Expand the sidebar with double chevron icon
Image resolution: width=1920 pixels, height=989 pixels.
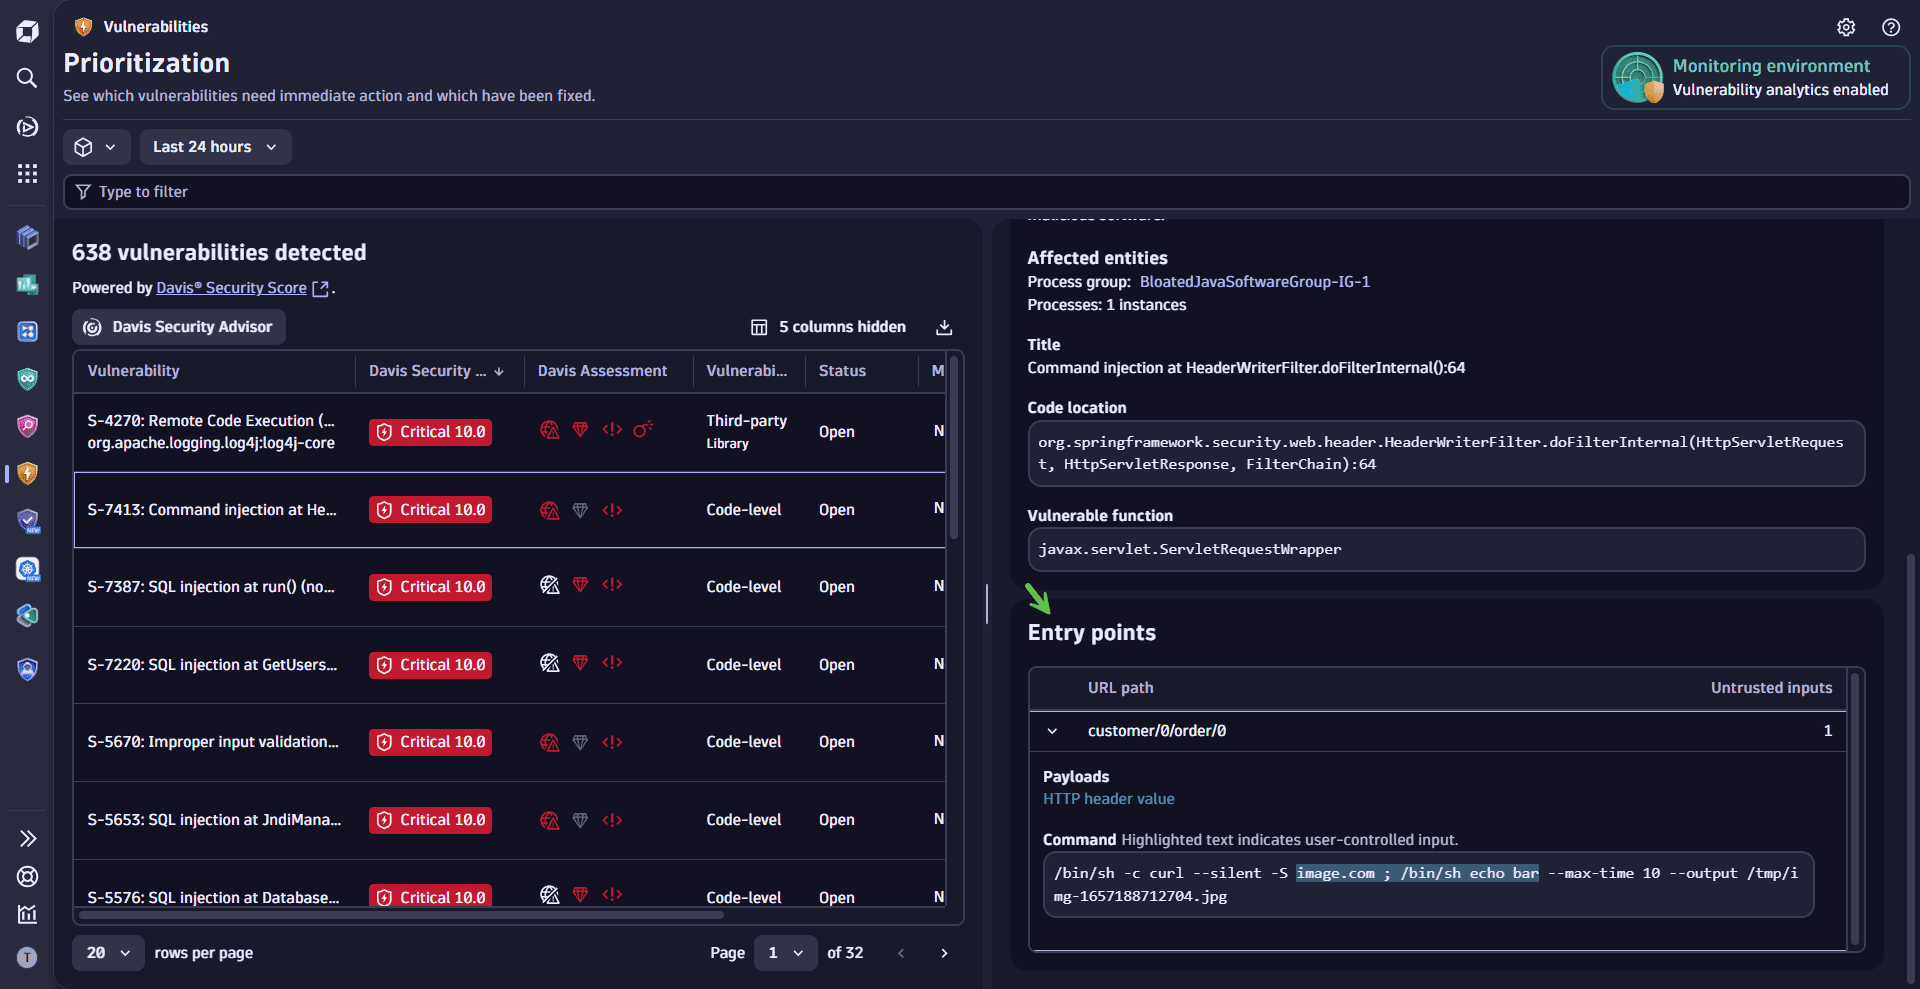[27, 838]
